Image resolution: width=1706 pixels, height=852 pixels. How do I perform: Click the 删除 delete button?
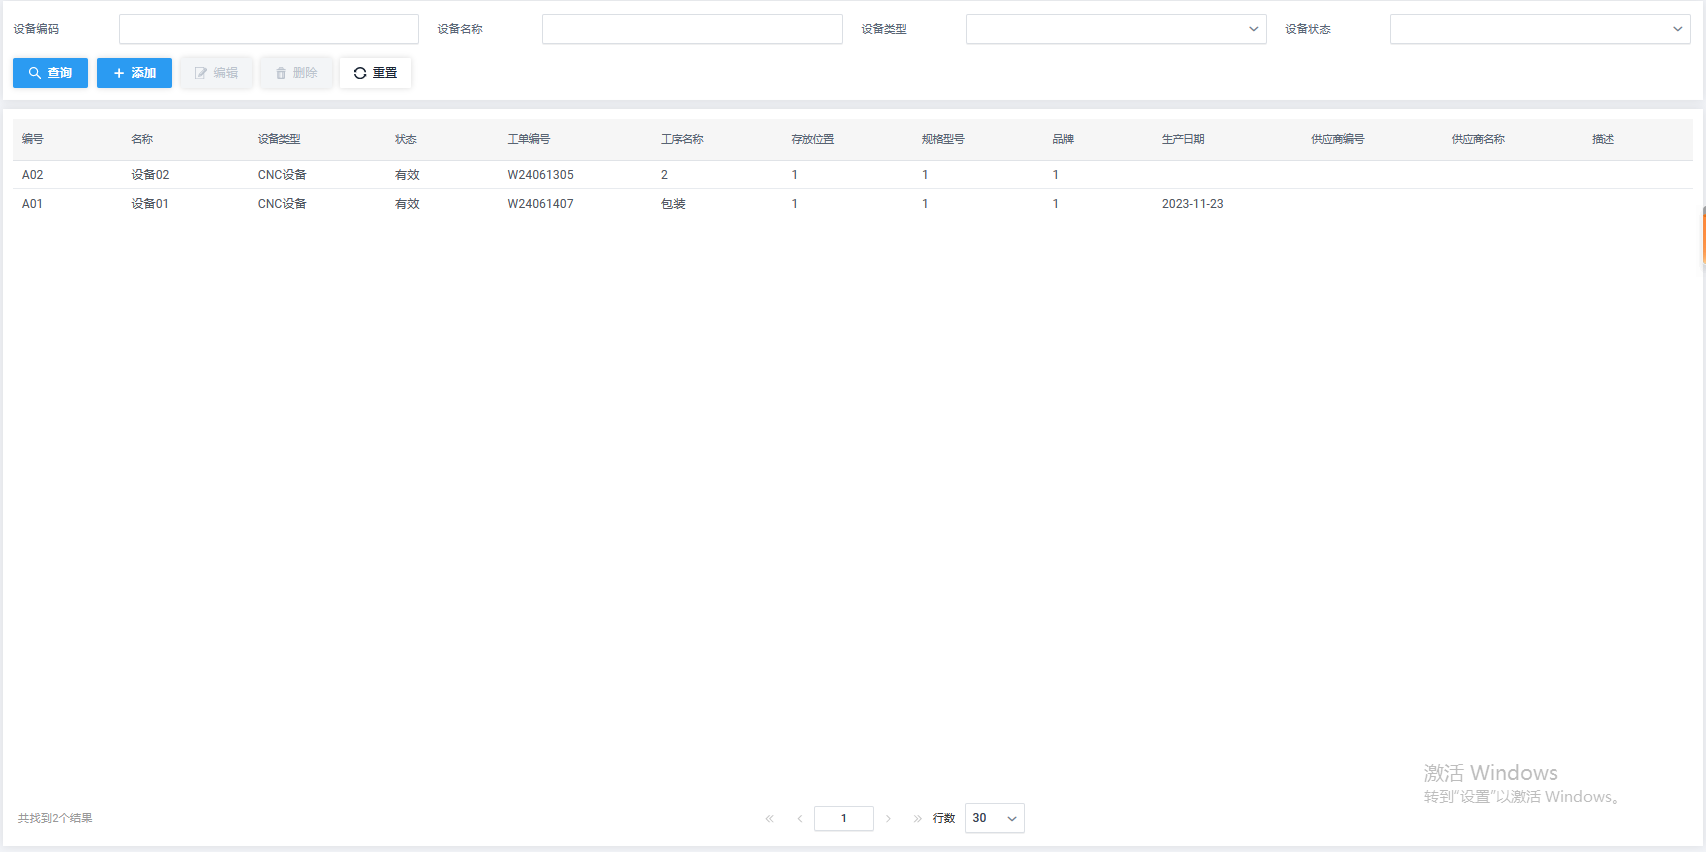click(x=296, y=73)
